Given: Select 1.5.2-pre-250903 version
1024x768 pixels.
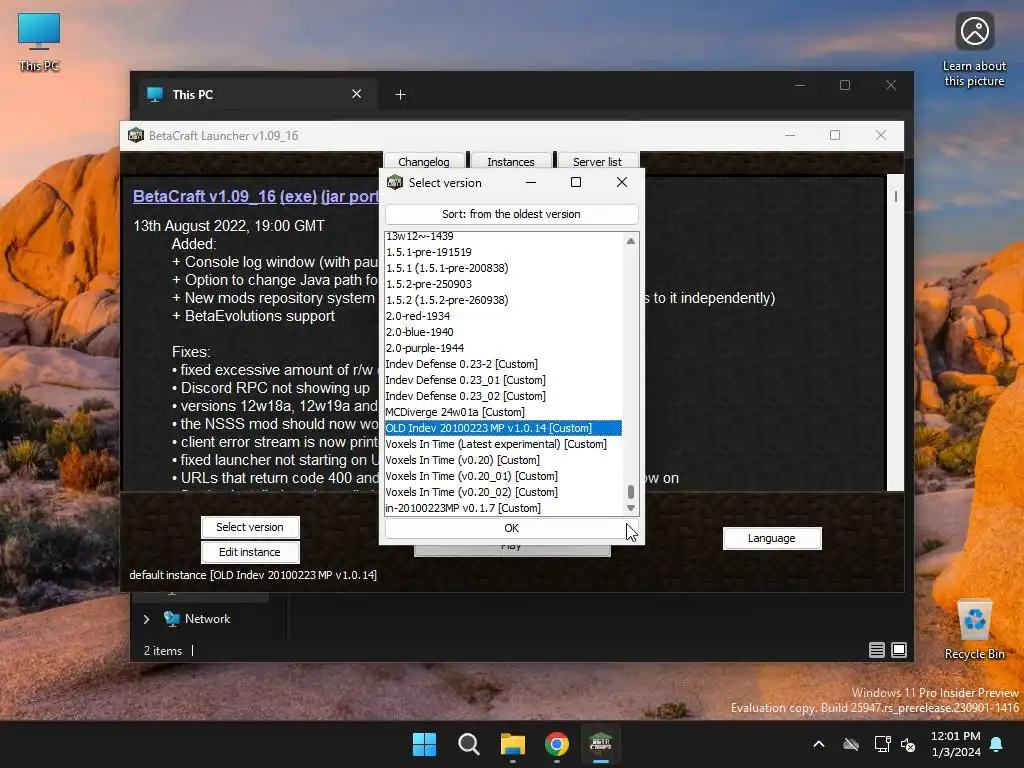Looking at the screenshot, I should point(503,284).
